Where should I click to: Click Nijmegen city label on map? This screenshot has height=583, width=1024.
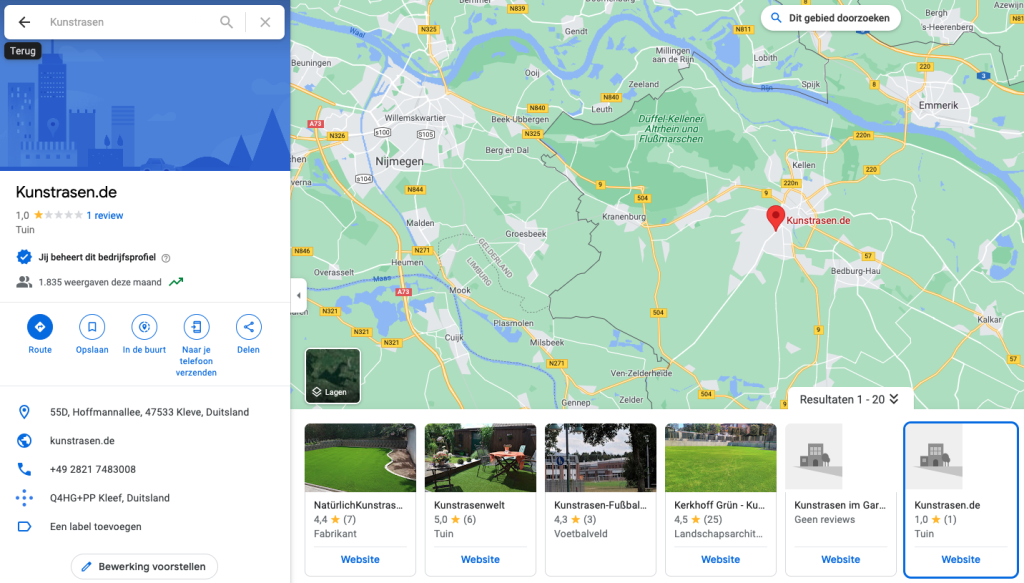click(399, 161)
